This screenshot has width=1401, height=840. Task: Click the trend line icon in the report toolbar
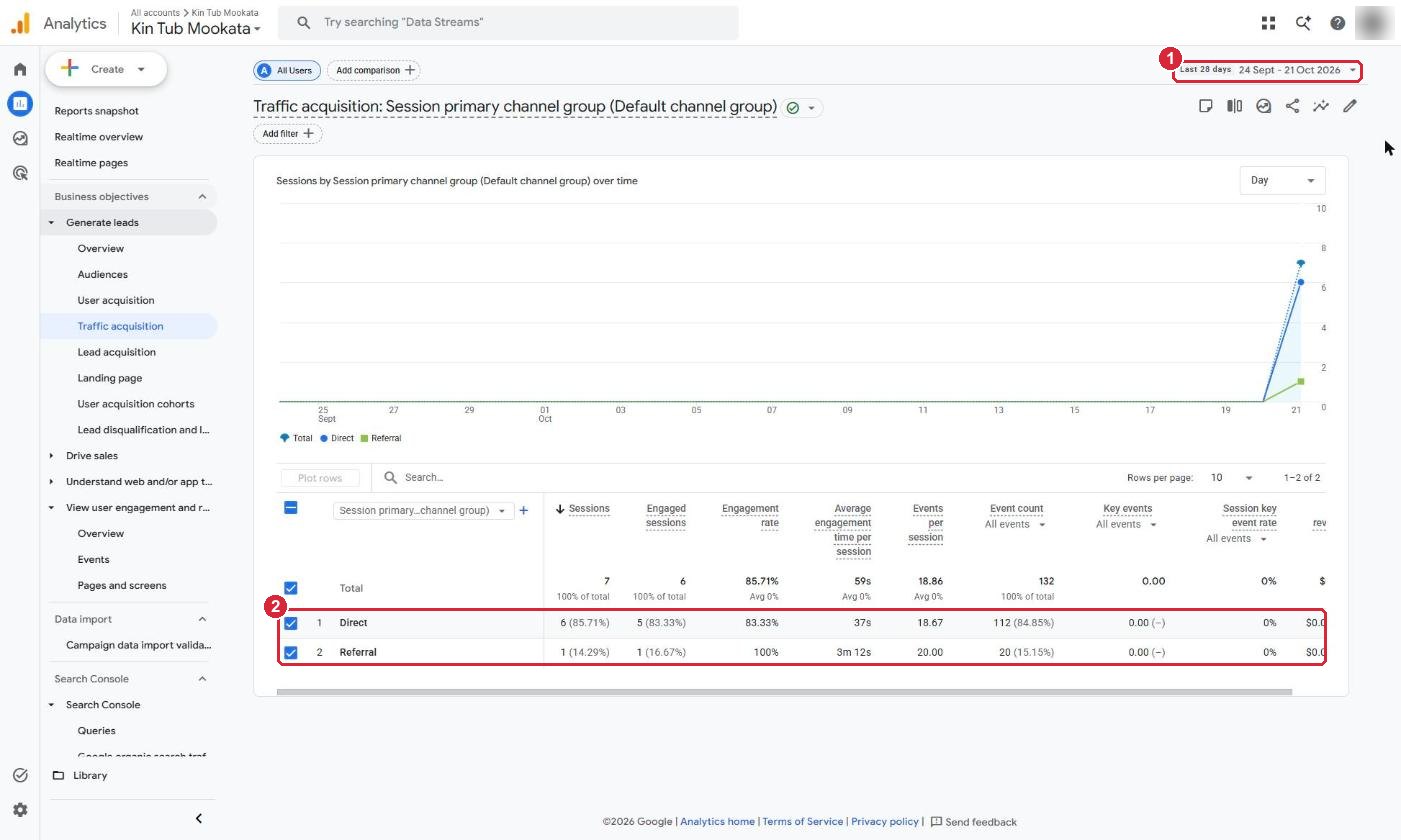tap(1321, 106)
